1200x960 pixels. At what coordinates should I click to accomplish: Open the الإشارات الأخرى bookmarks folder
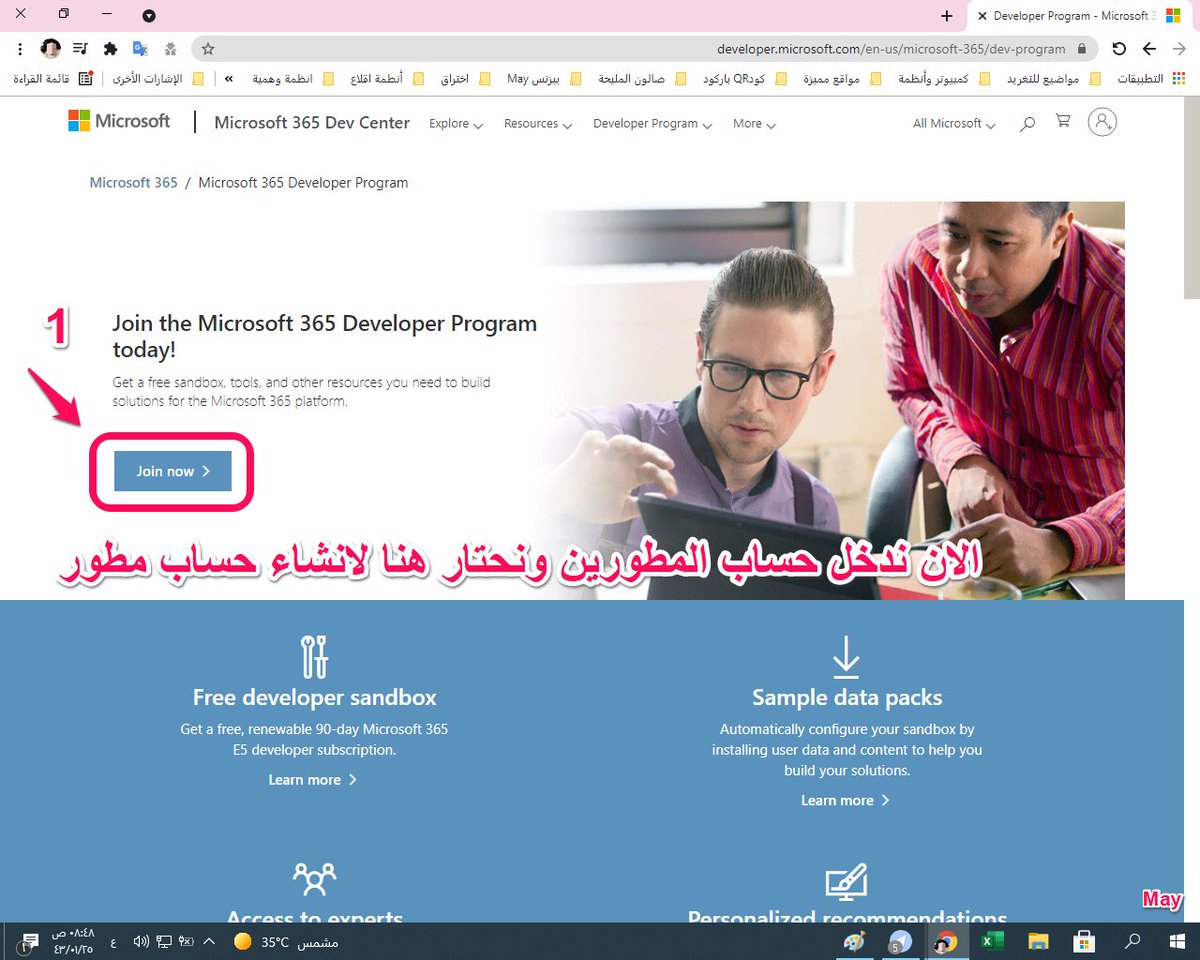(160, 78)
